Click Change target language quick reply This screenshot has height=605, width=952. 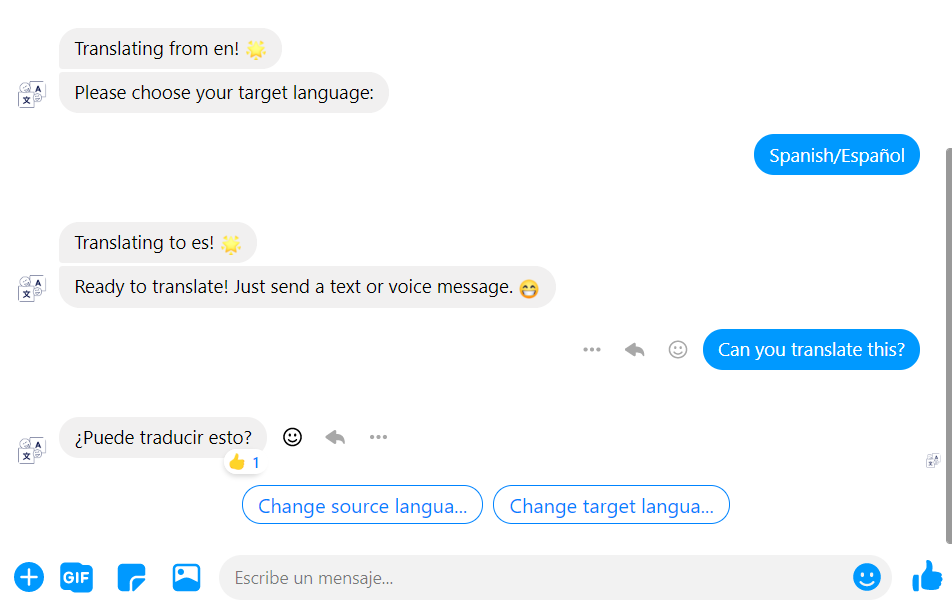[x=611, y=505]
